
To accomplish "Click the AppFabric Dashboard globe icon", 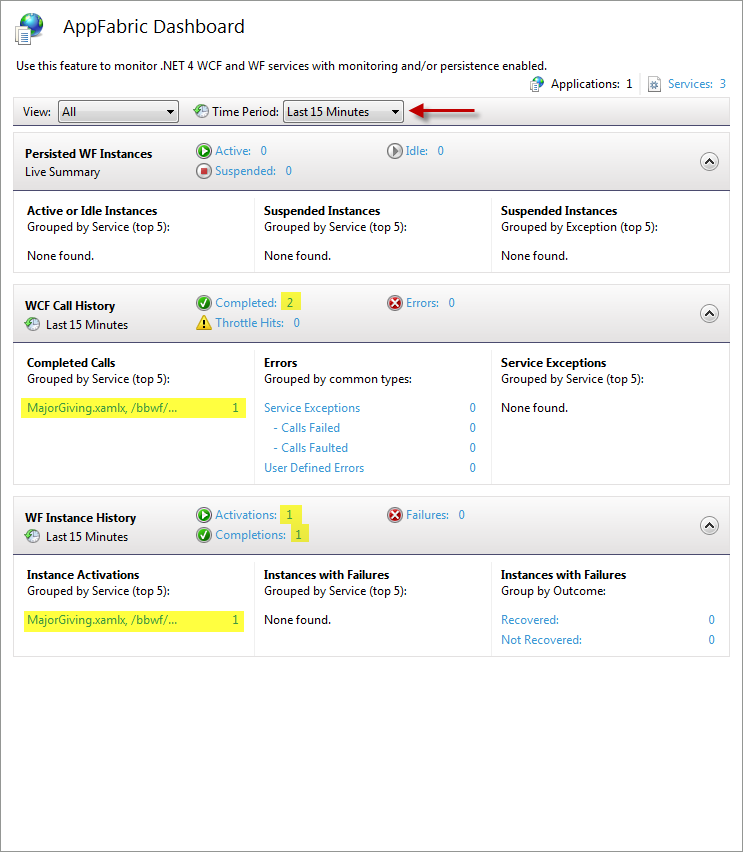I will tap(30, 28).
